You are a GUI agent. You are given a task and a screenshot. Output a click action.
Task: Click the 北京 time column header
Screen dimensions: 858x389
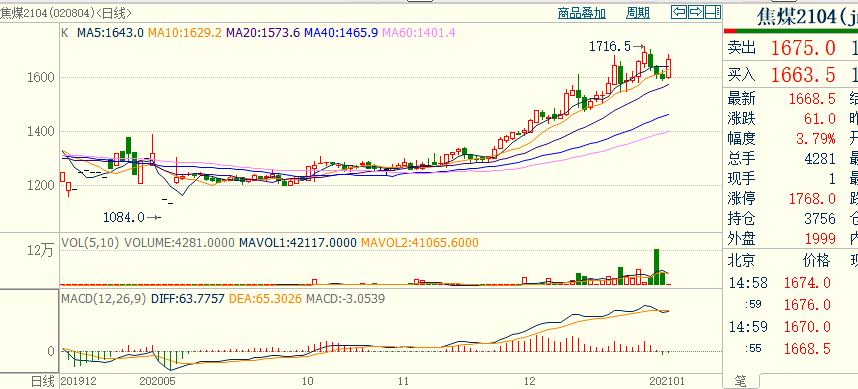point(741,260)
